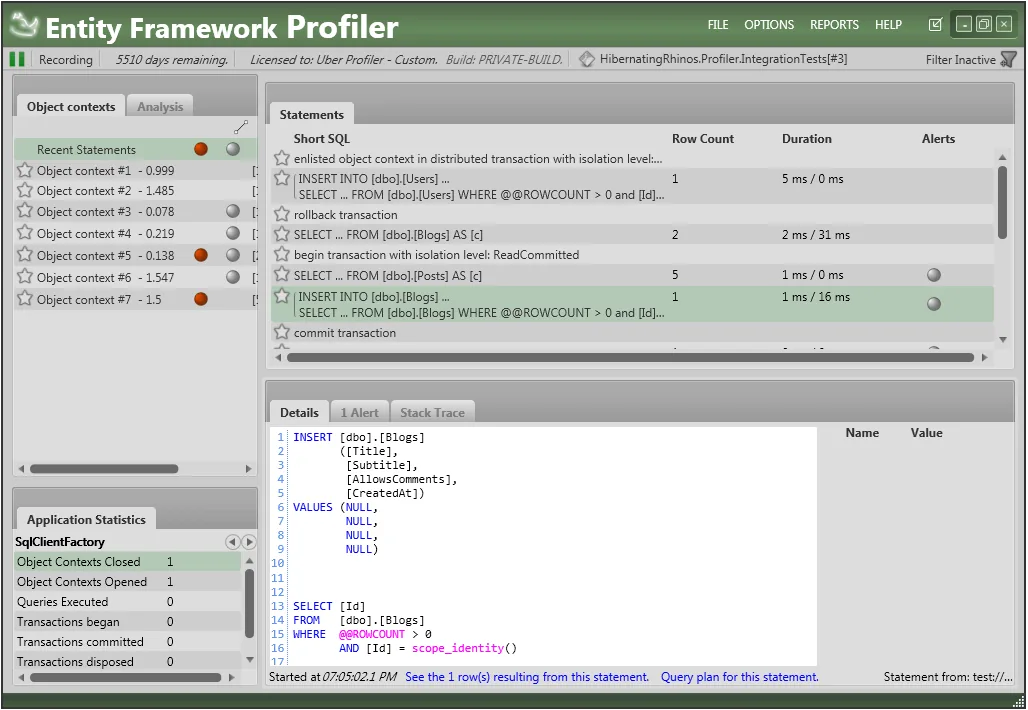Viewport: 1028px width, 710px height.
Task: Star the enlisted object context statement
Action: coord(282,158)
